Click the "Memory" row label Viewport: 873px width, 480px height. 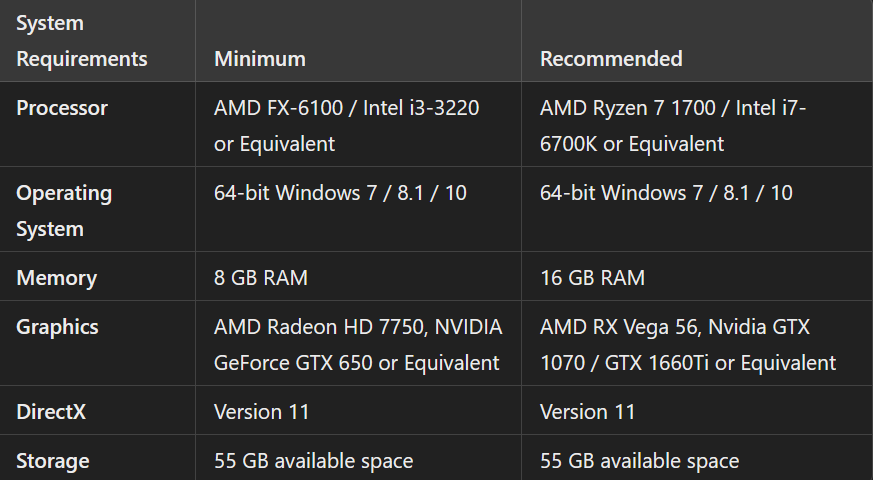pos(57,278)
